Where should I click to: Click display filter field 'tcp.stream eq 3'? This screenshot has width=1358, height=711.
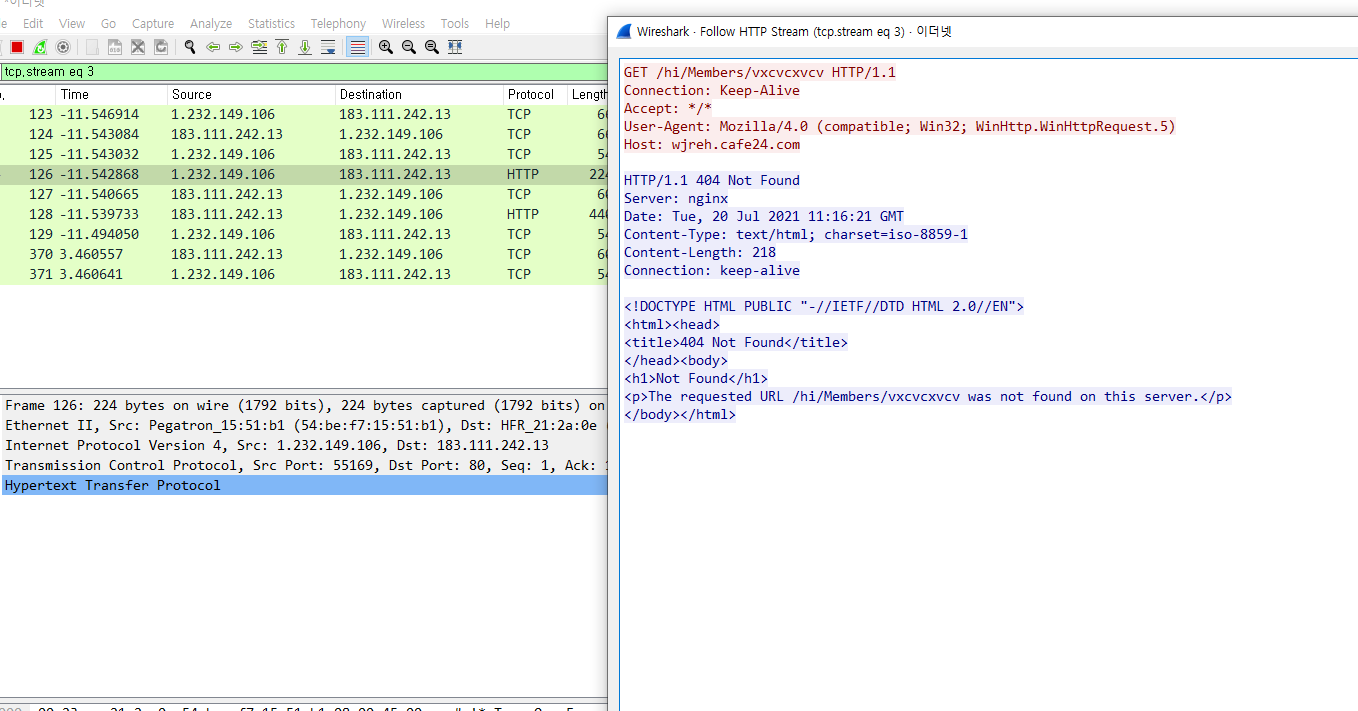tap(304, 72)
